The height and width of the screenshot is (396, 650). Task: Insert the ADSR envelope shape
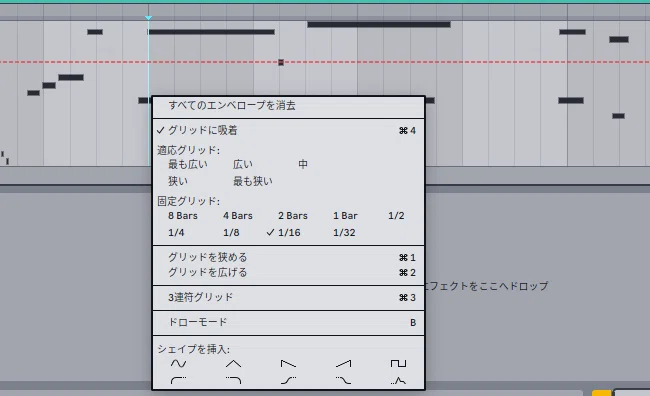click(x=398, y=380)
